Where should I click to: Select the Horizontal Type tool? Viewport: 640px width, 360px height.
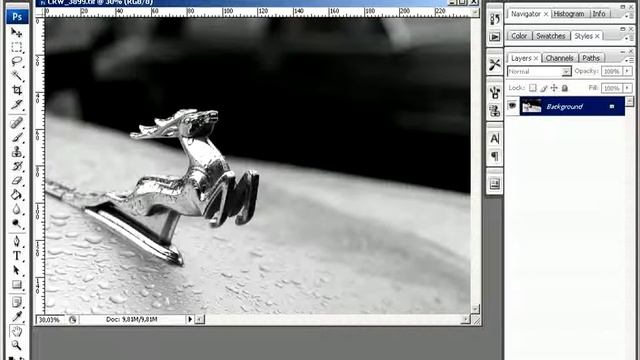coord(16,256)
